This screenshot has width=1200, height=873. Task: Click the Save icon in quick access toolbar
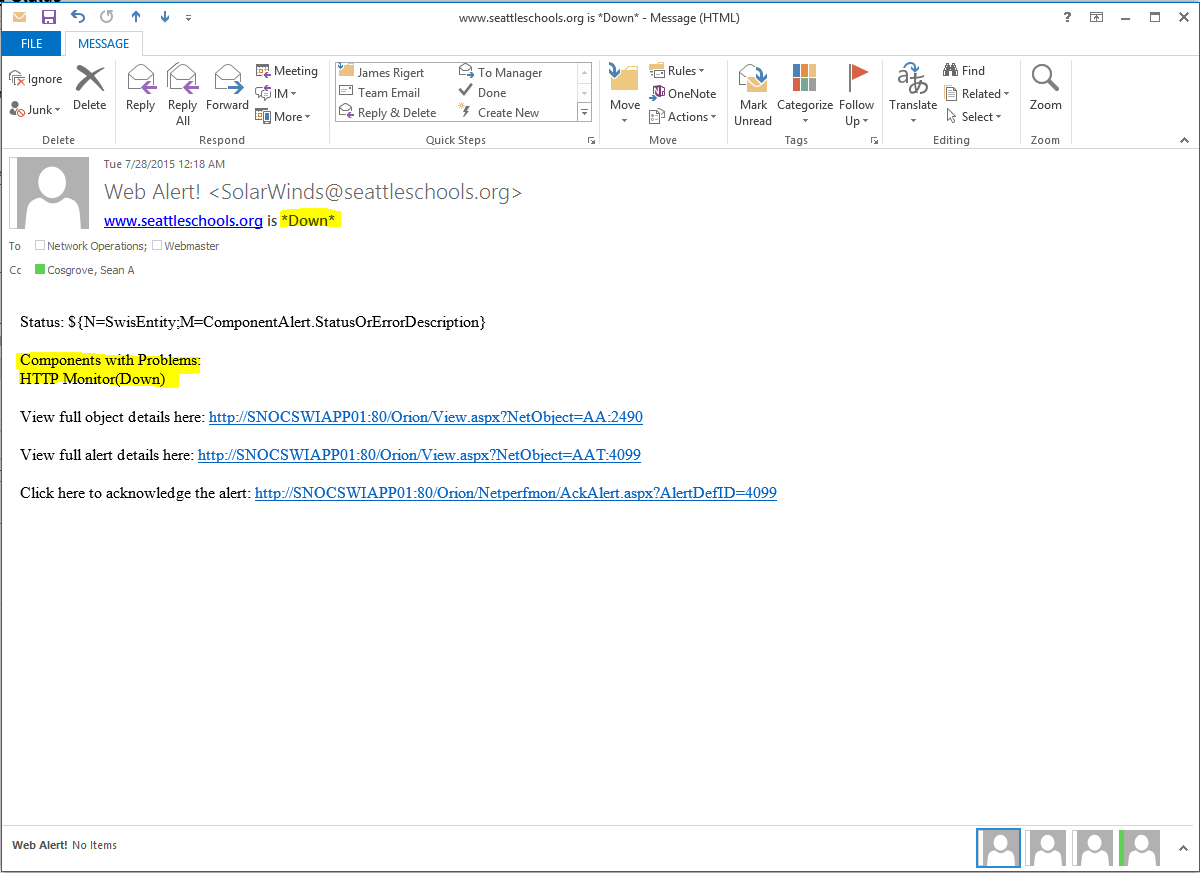click(49, 17)
